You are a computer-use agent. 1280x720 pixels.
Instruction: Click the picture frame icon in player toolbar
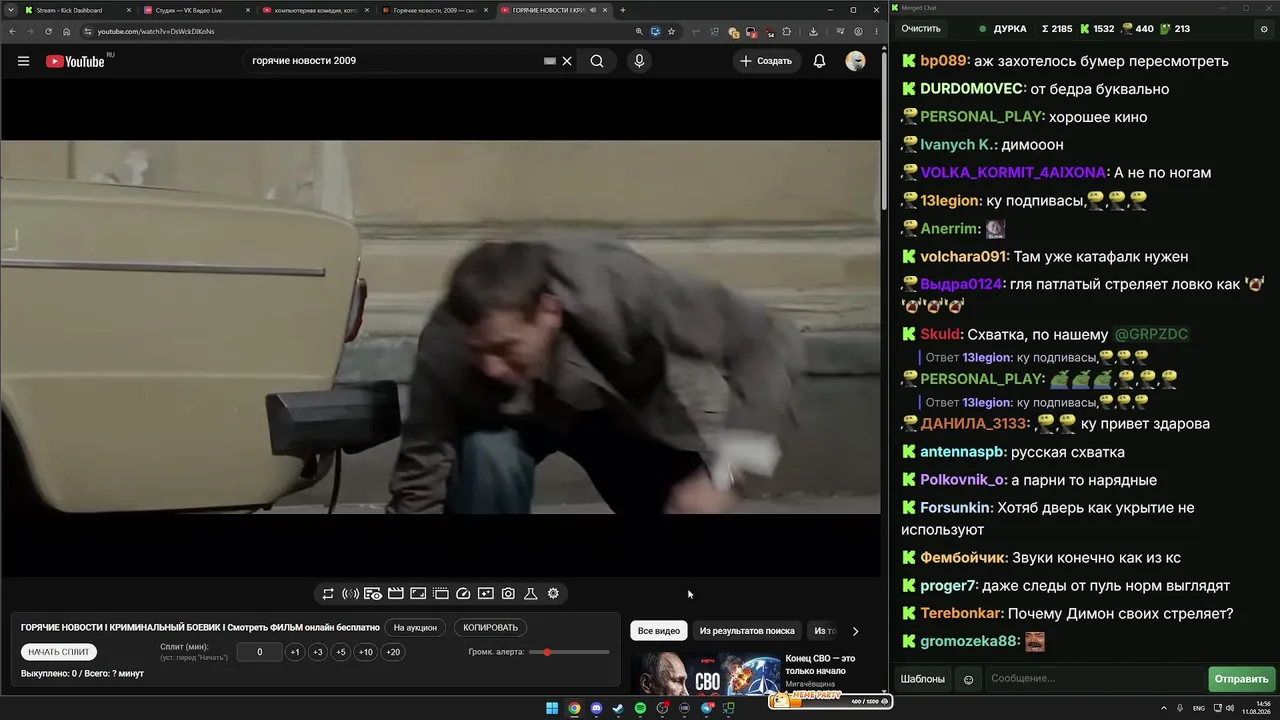pyautogui.click(x=418, y=594)
